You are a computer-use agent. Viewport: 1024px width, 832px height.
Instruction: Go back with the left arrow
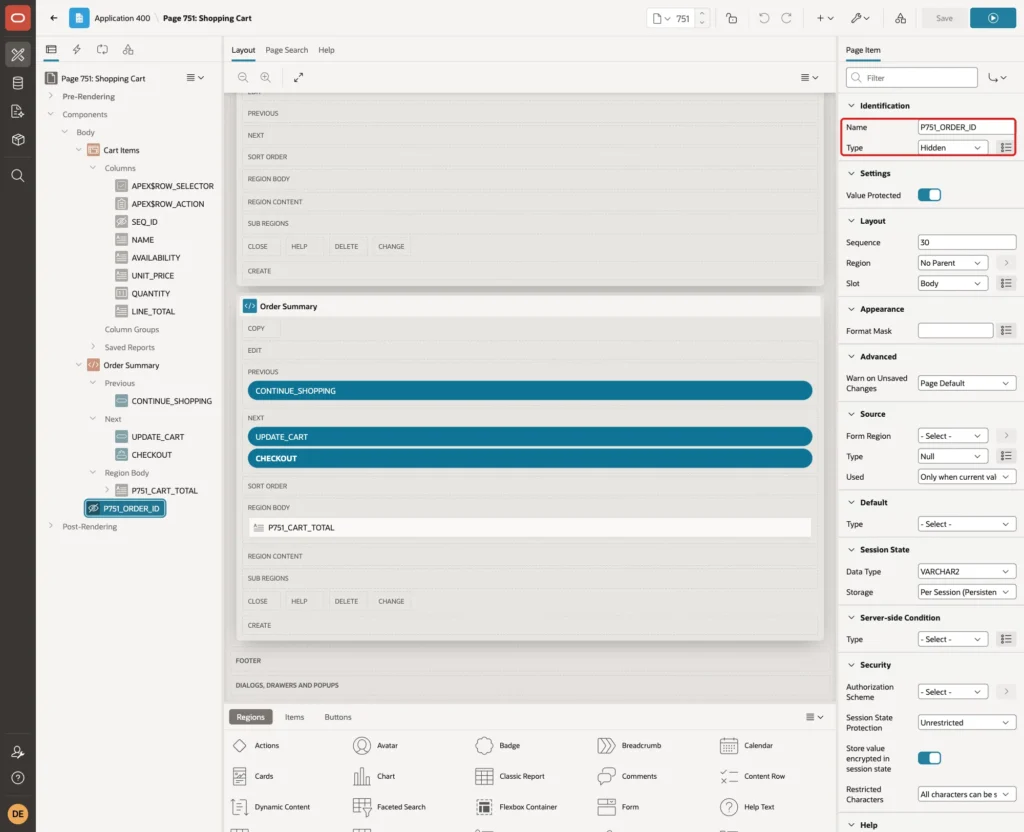pyautogui.click(x=54, y=18)
